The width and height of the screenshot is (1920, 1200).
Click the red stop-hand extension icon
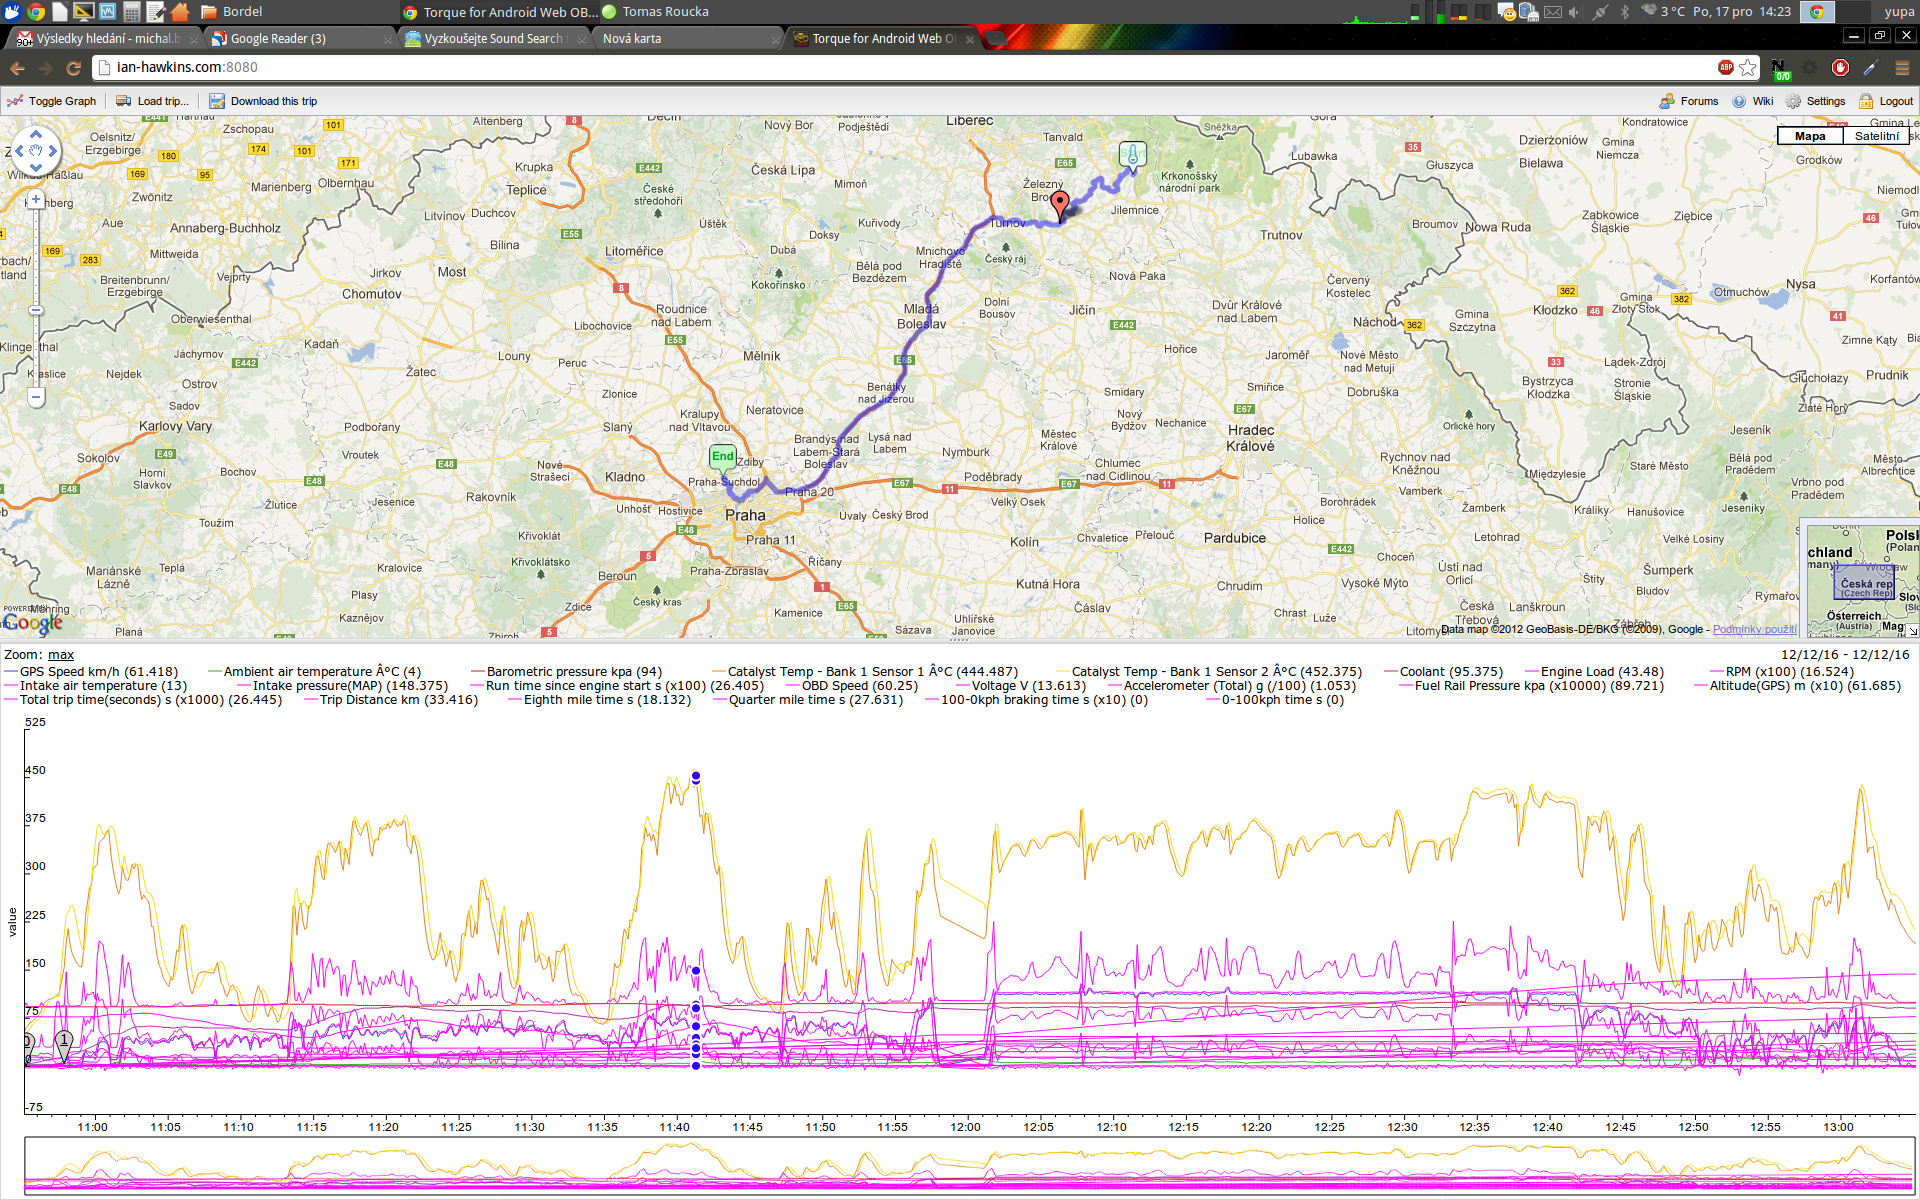1841,67
